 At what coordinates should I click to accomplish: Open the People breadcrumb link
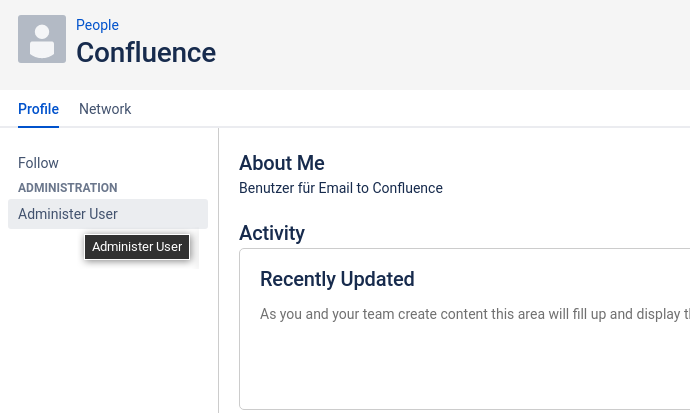[x=97, y=25]
